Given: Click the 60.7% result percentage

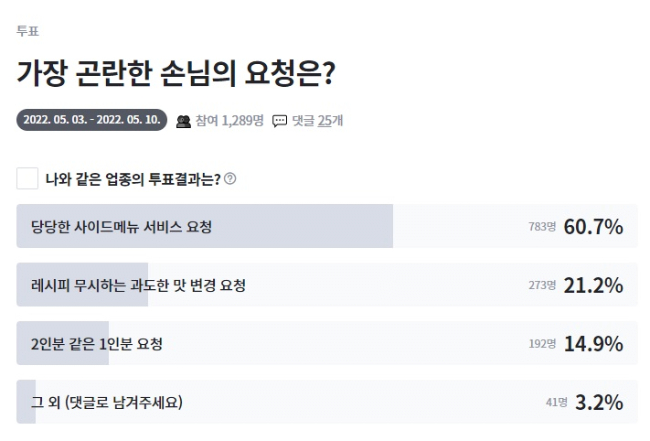Looking at the screenshot, I should [x=593, y=227].
